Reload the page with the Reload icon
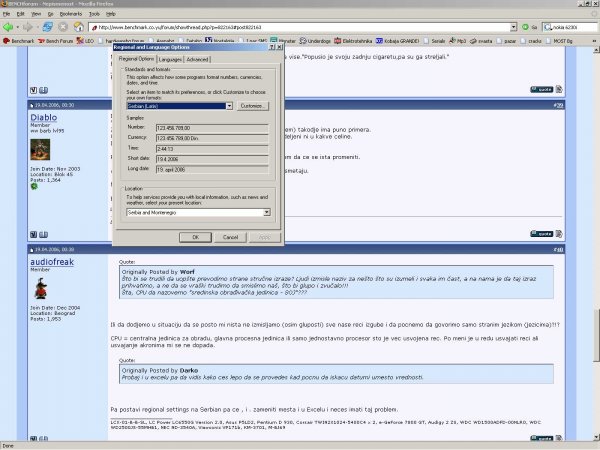This screenshot has height=450, width=600. (47, 27)
